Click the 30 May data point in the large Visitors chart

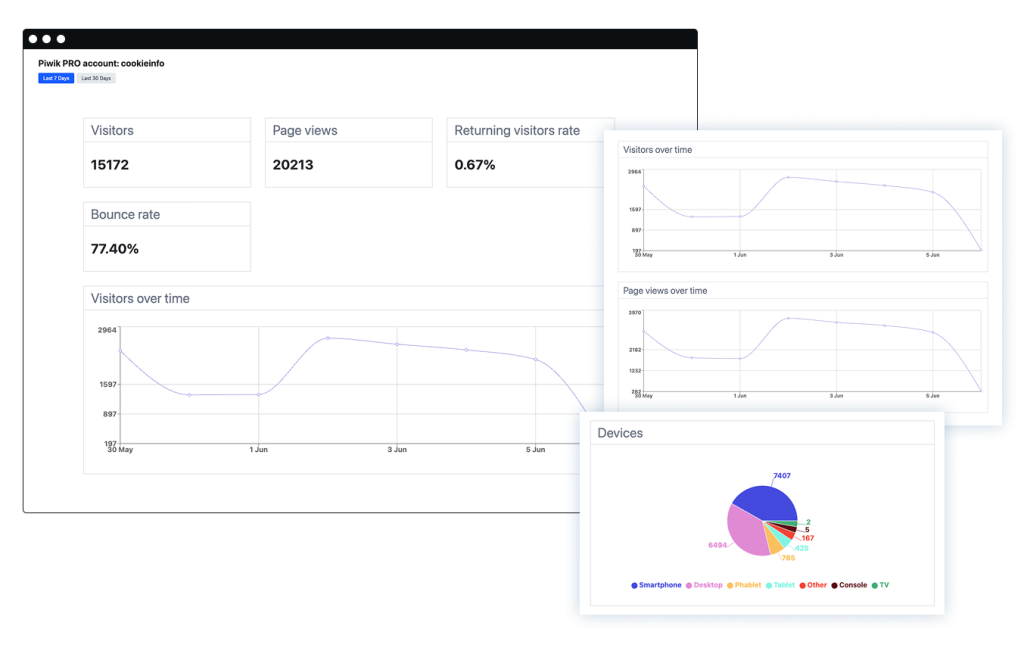[x=120, y=350]
